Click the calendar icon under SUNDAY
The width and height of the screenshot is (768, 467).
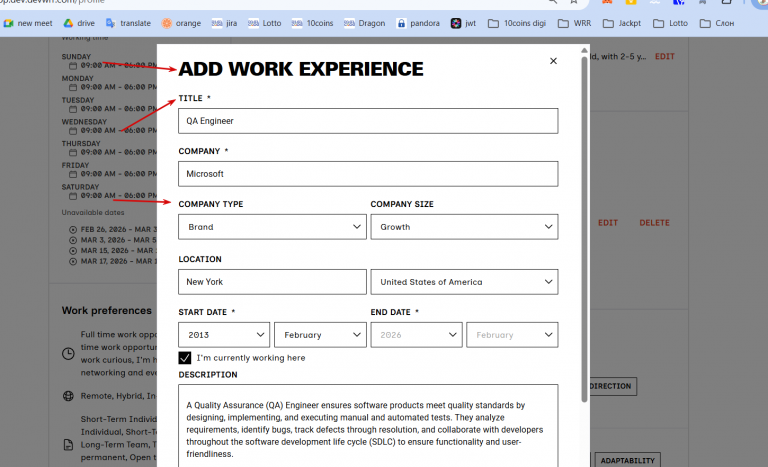(x=73, y=66)
